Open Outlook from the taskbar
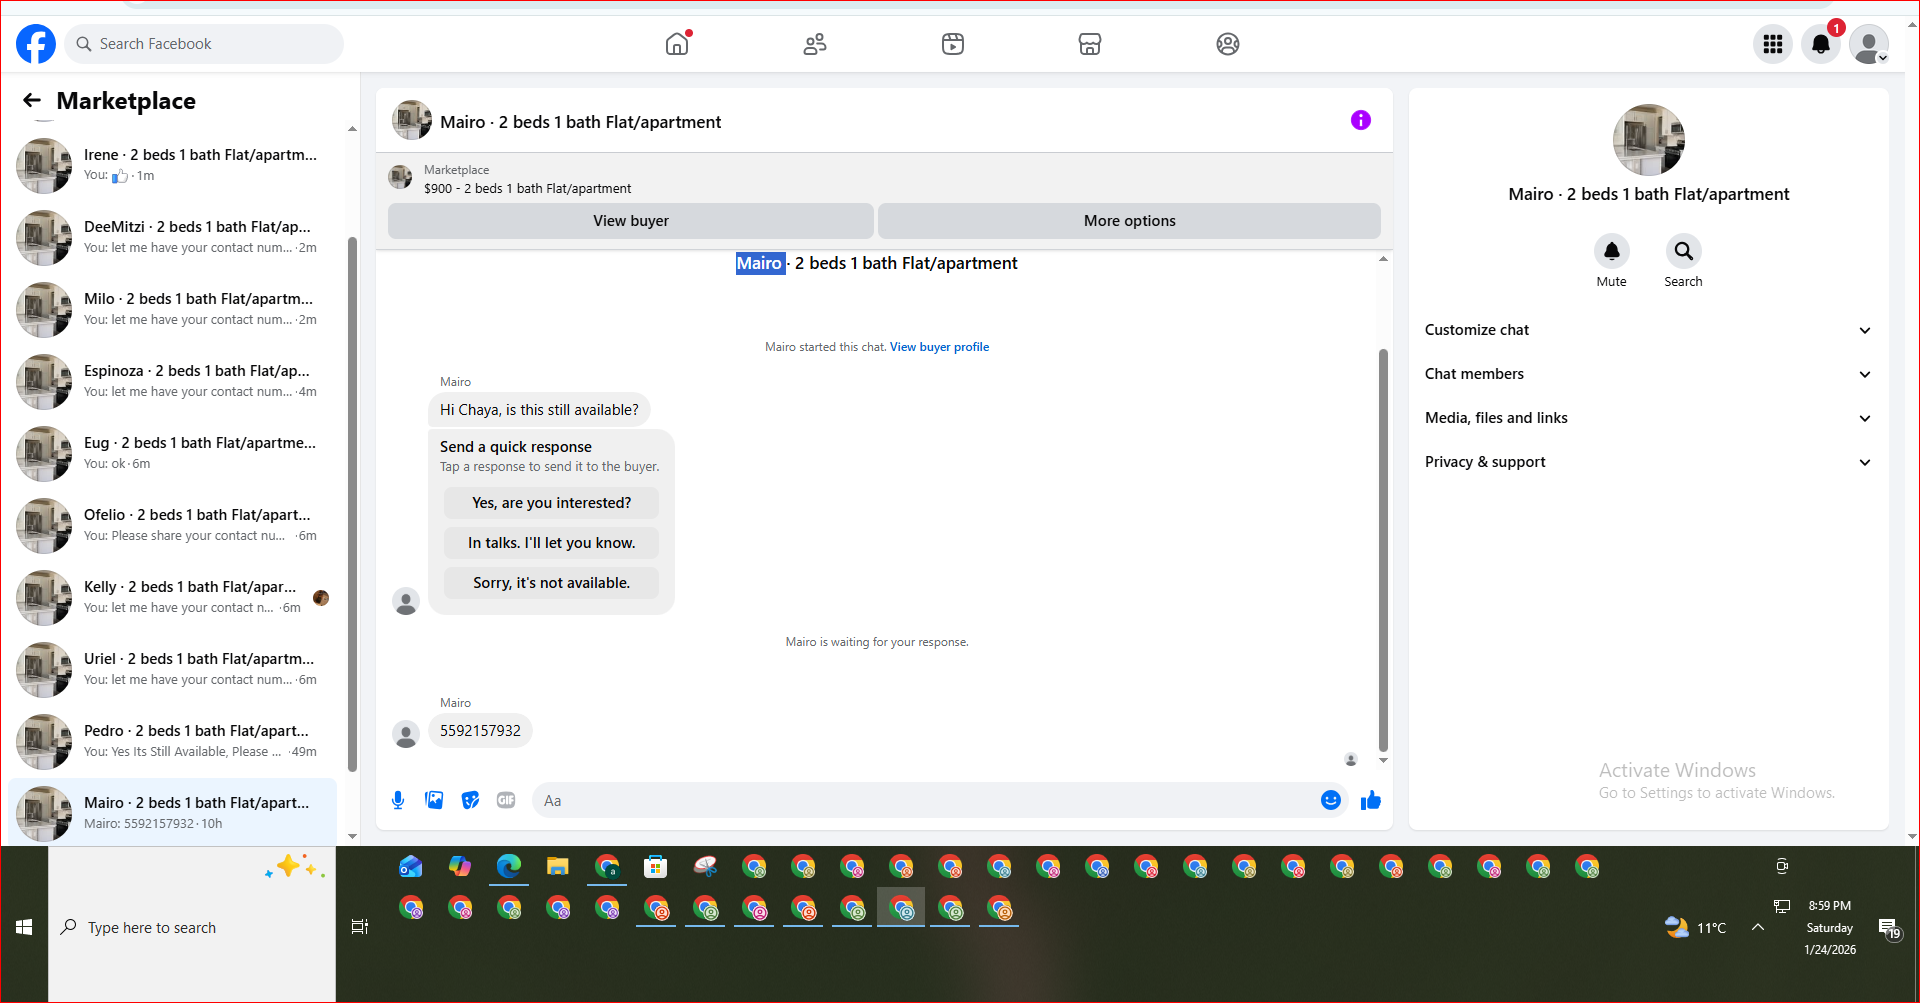 pos(411,866)
